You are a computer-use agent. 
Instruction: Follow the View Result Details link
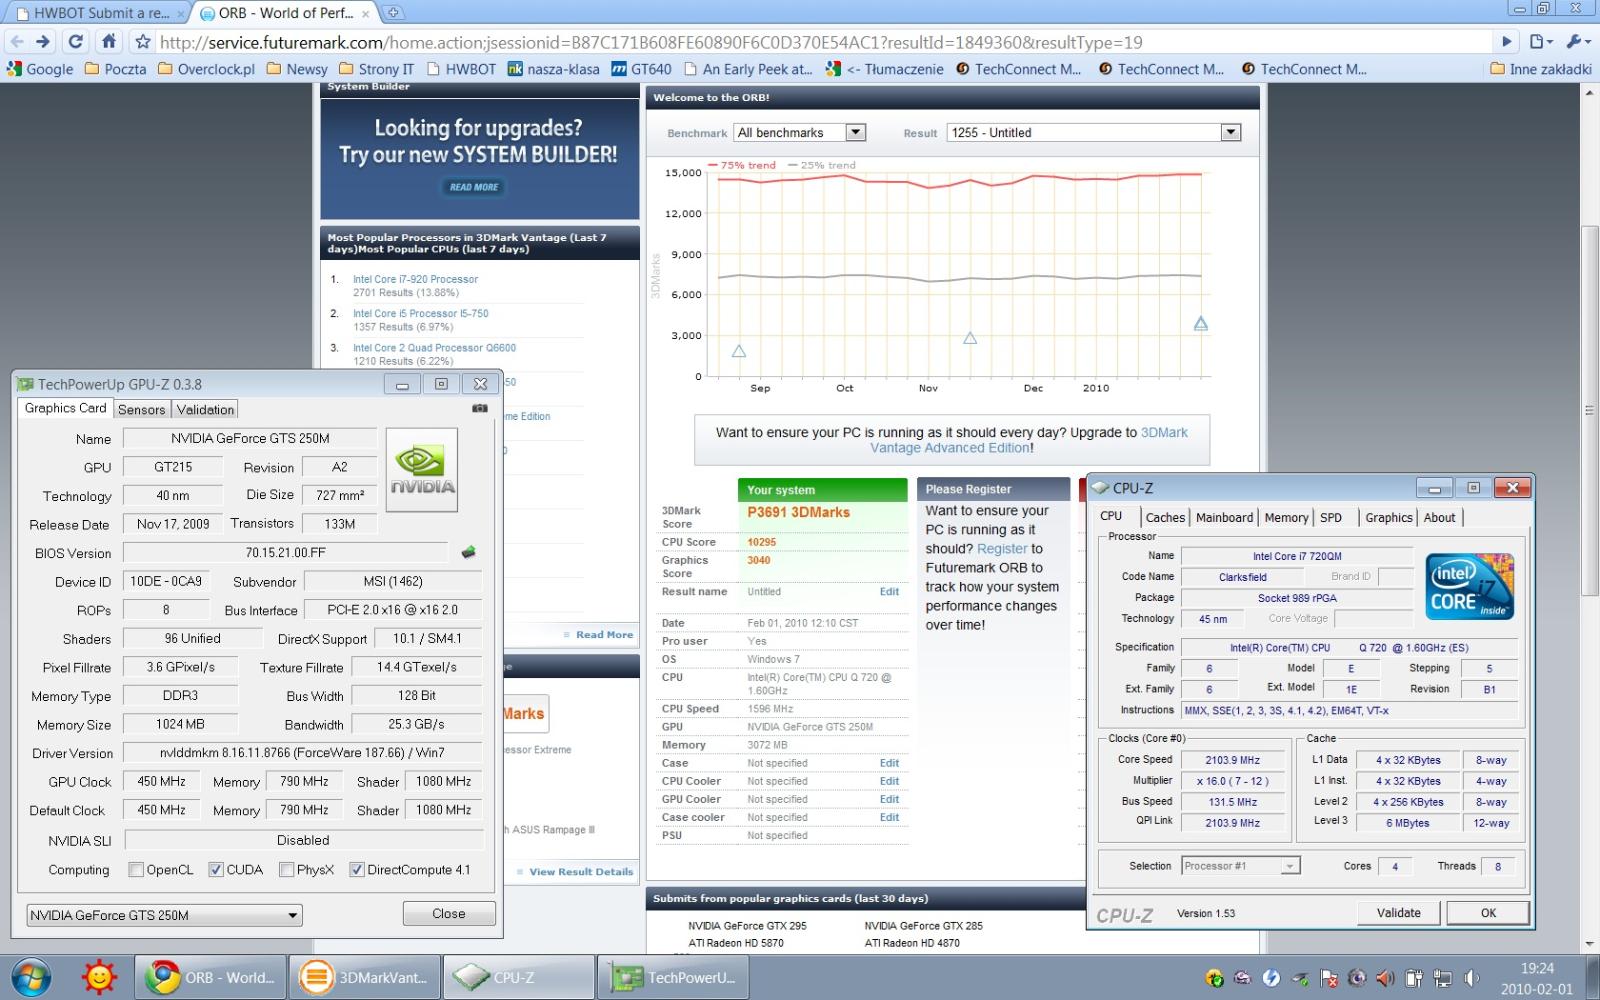pos(581,872)
